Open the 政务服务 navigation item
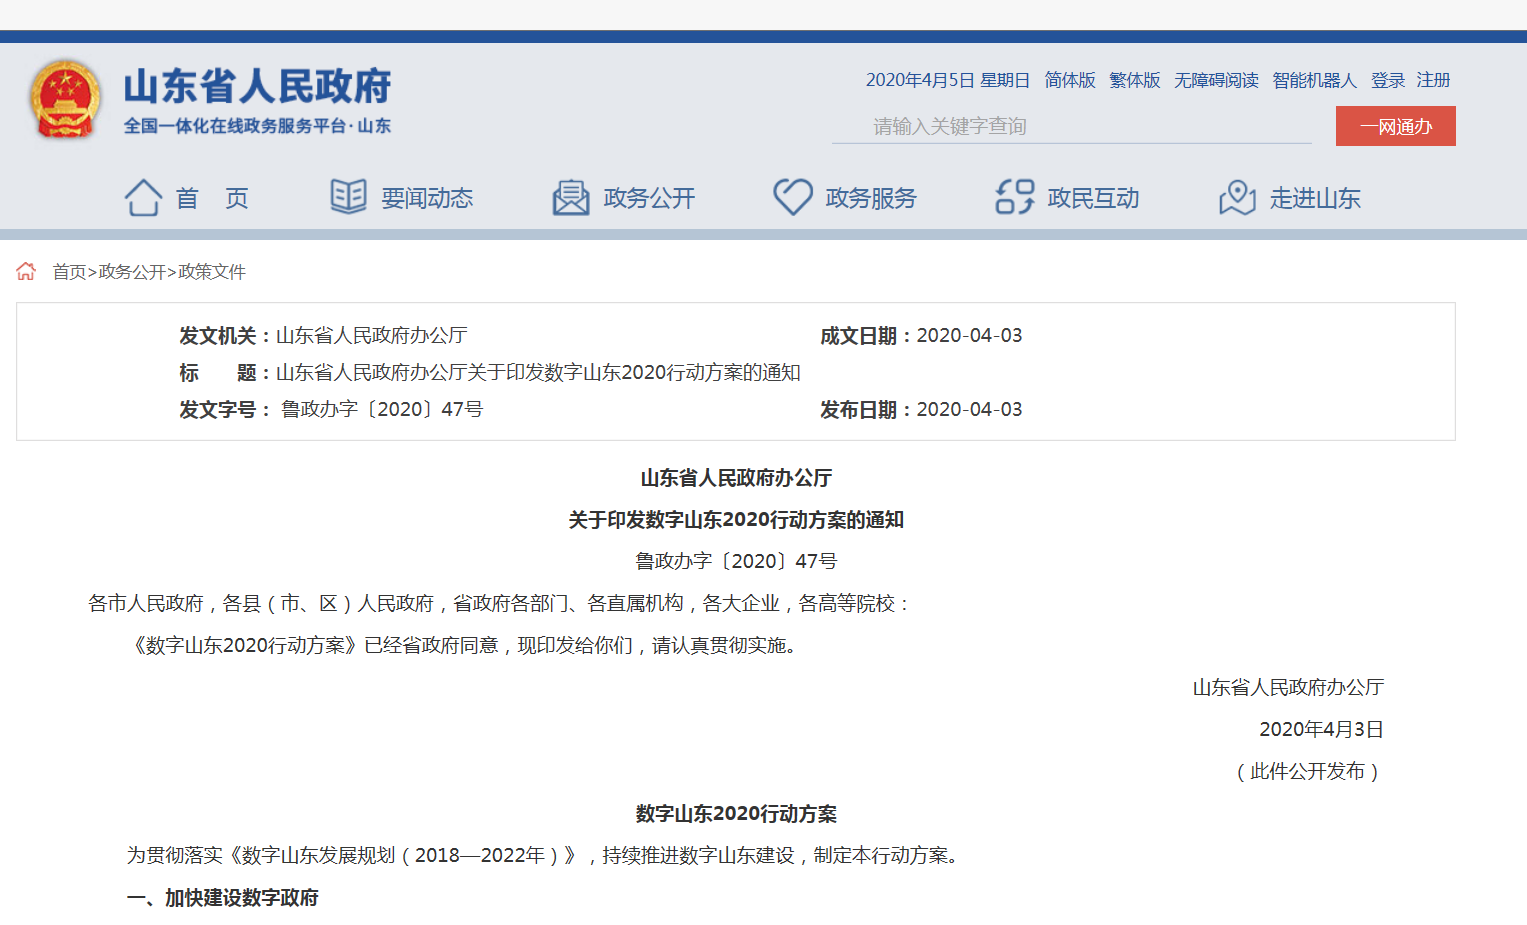The height and width of the screenshot is (925, 1527). pyautogui.click(x=871, y=198)
